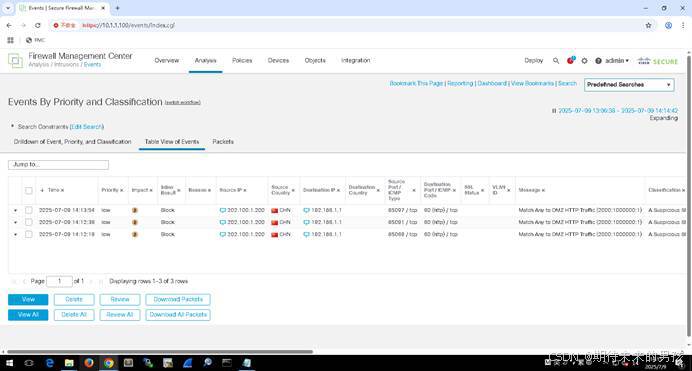Click CHN flag icon in 14:12:19 row

pos(275,235)
